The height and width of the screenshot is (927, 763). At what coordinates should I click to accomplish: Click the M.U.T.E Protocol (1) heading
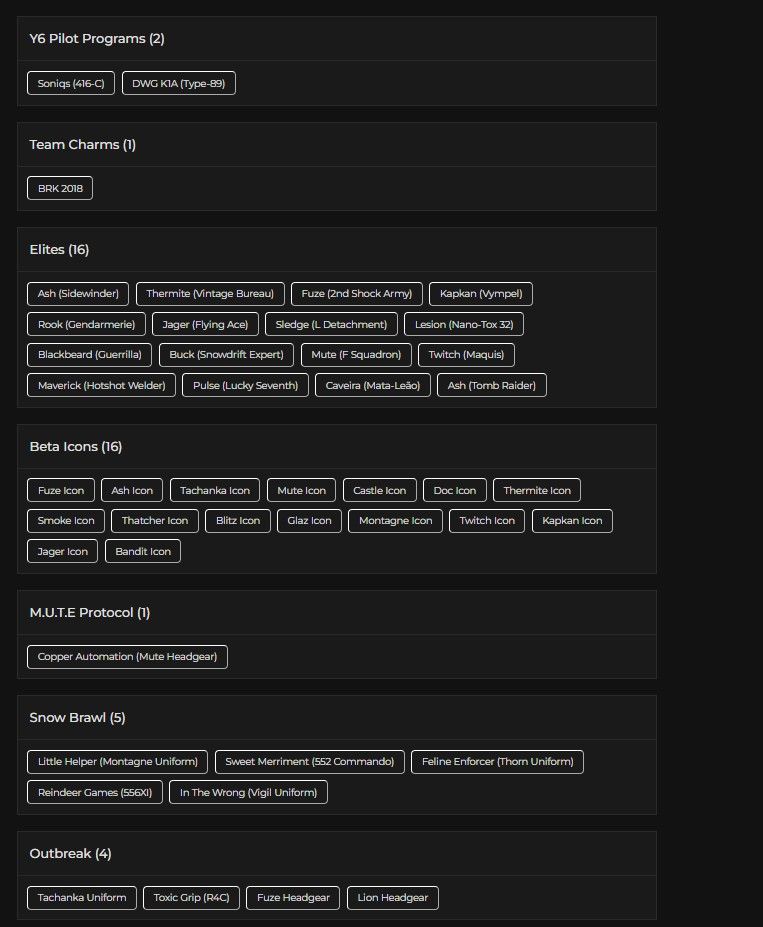(x=90, y=612)
